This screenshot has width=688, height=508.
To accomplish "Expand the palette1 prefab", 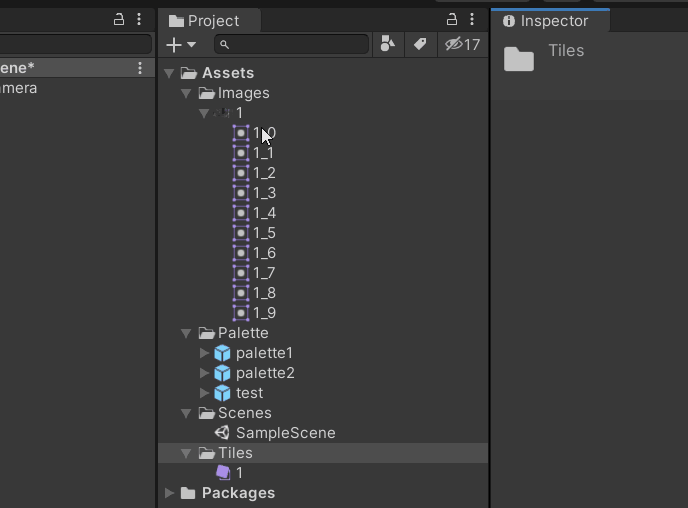I will click(x=204, y=353).
